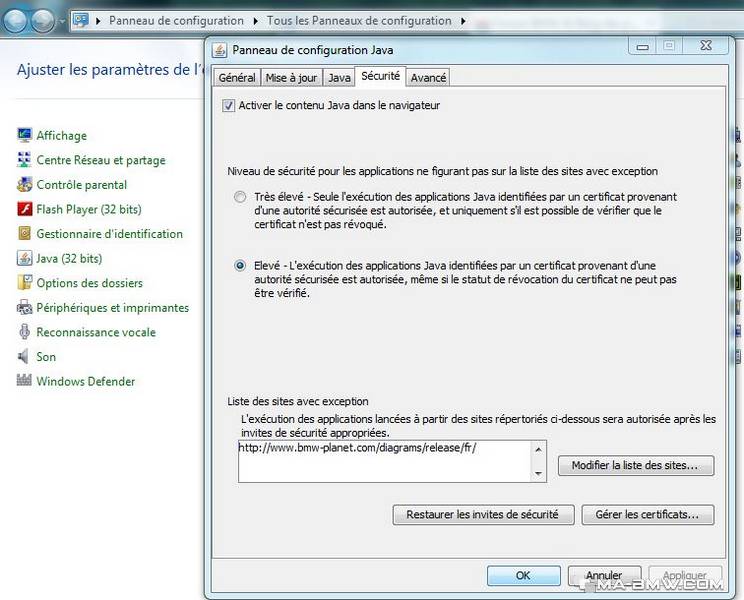Open the Centre Réseau et partage icon

24,160
